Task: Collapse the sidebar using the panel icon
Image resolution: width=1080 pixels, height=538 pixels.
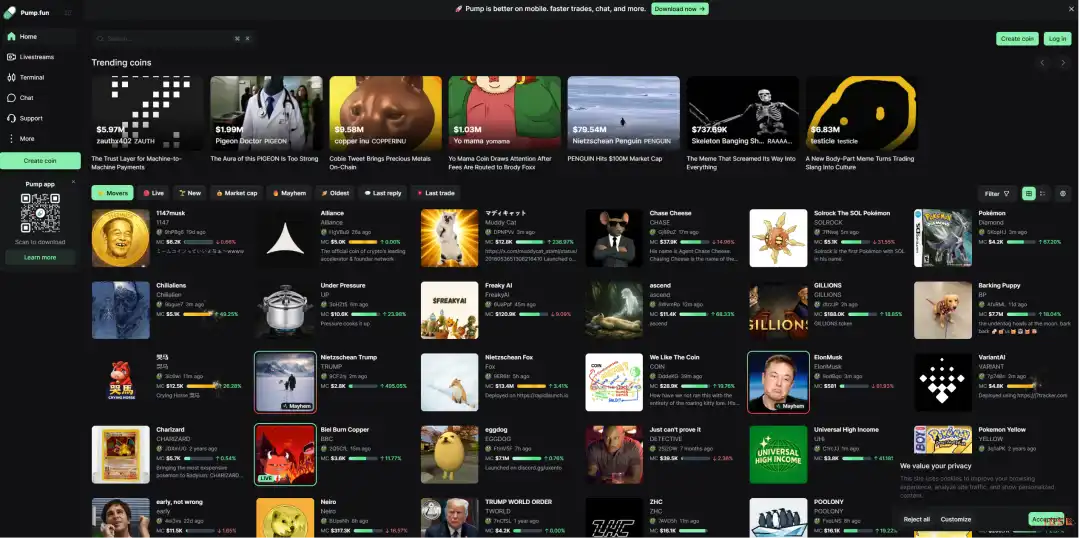Action: point(68,13)
